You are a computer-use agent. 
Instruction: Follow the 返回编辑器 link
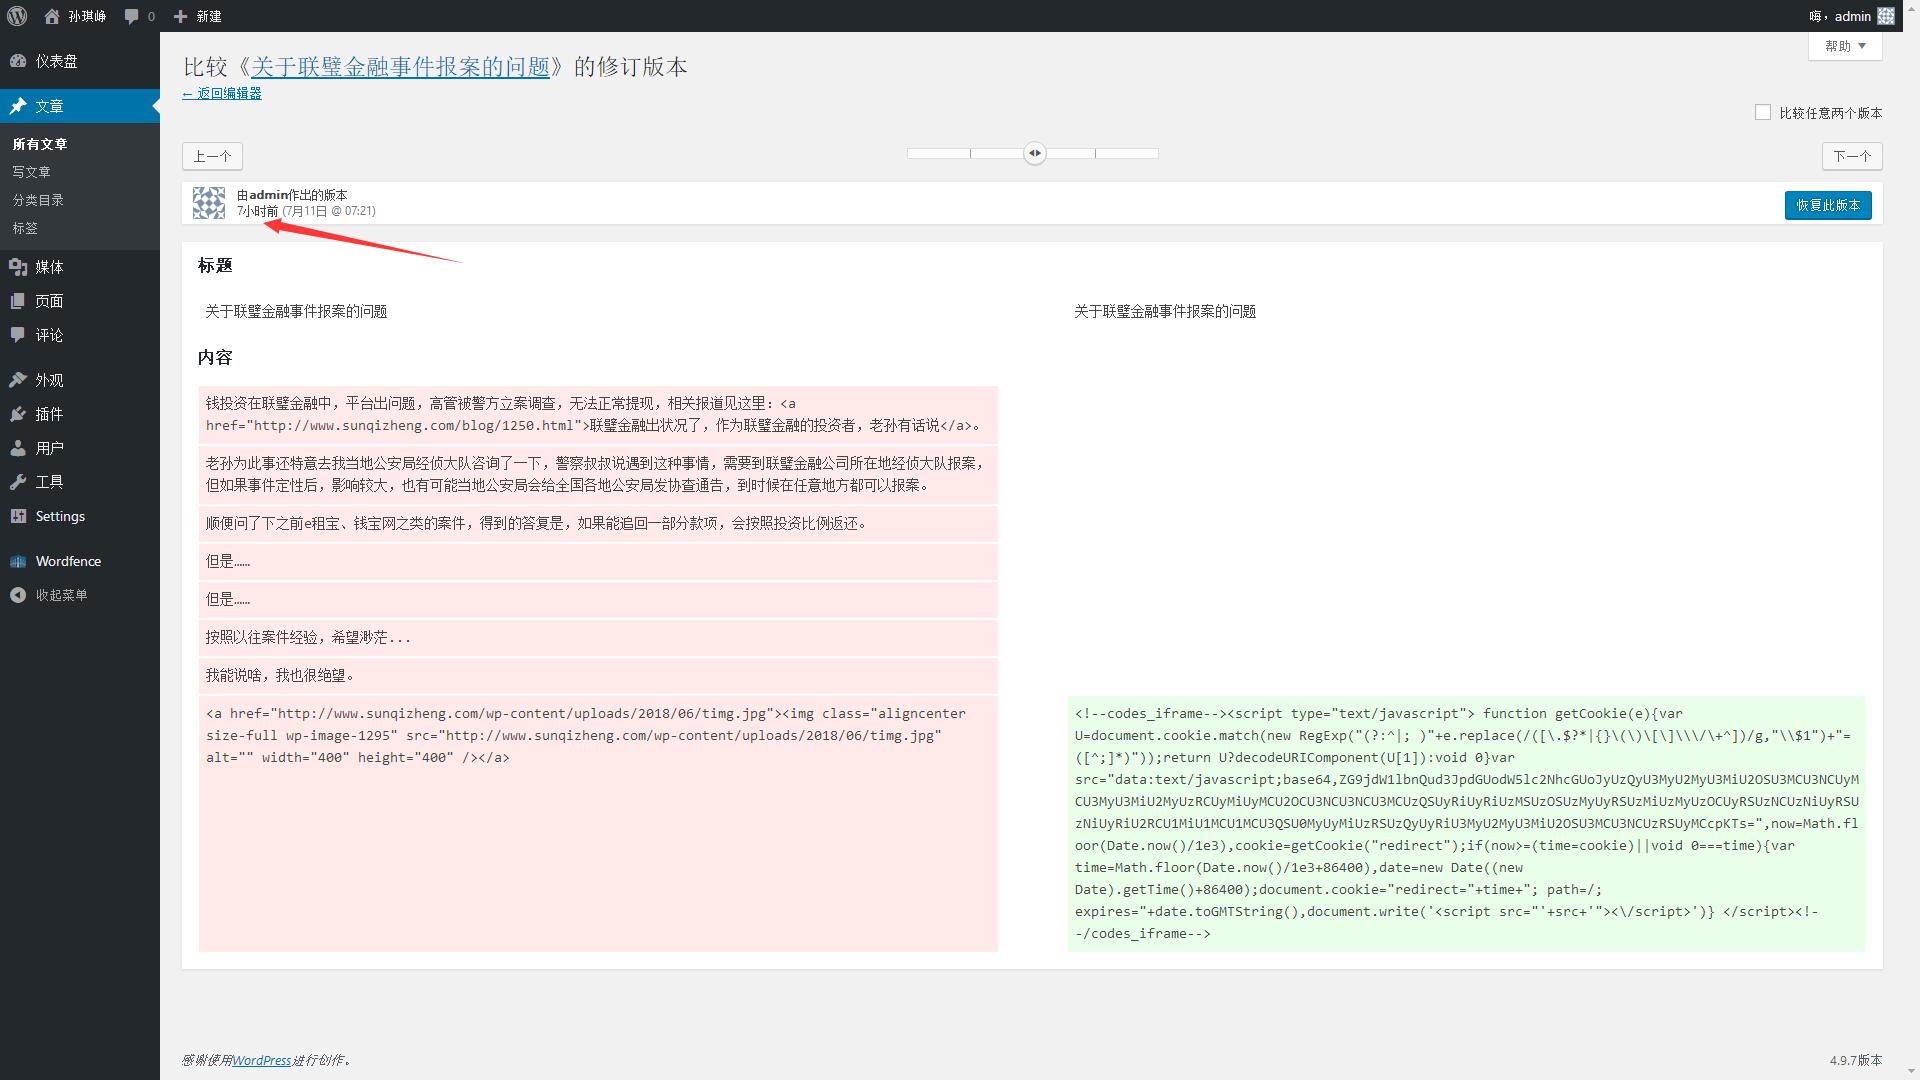coord(222,93)
